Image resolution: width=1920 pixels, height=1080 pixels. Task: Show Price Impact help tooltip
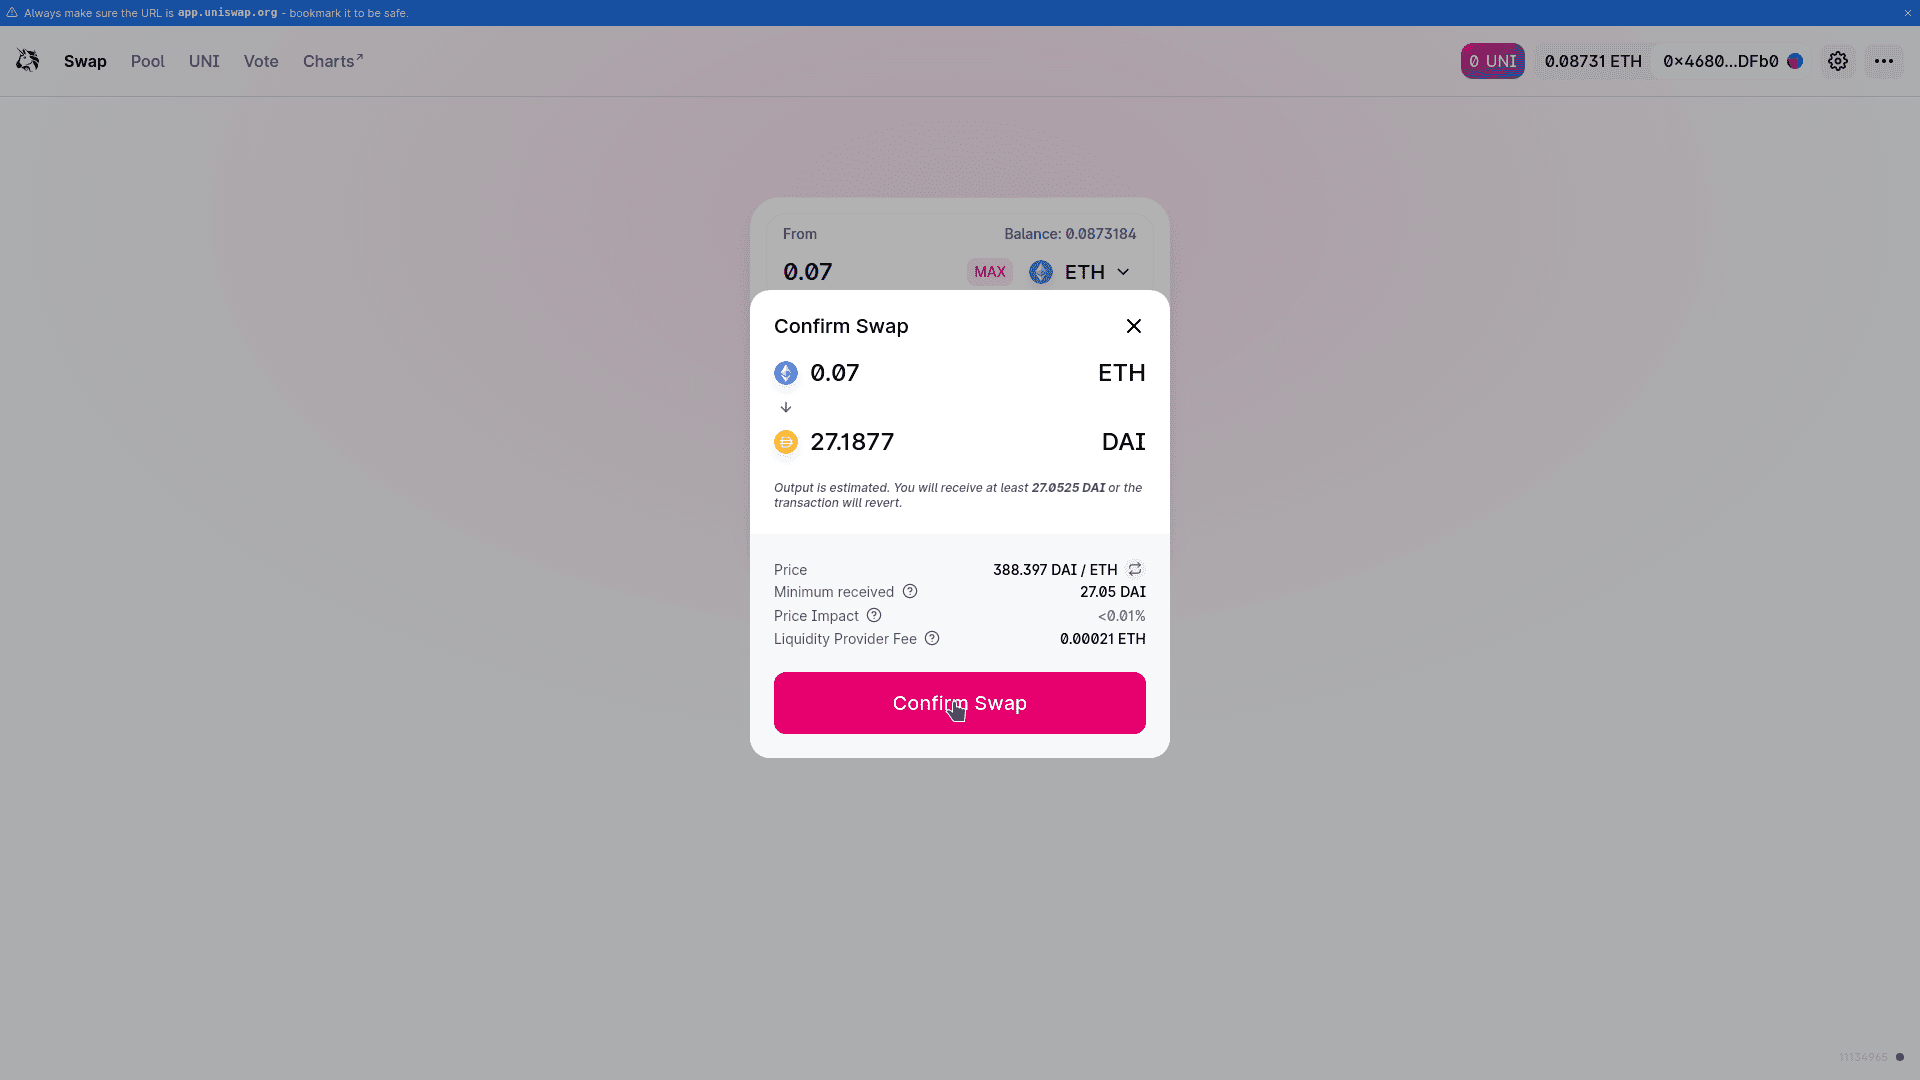pyautogui.click(x=874, y=615)
